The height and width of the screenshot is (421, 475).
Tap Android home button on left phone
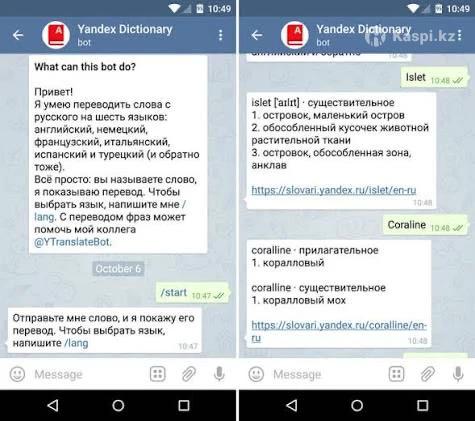click(x=118, y=405)
